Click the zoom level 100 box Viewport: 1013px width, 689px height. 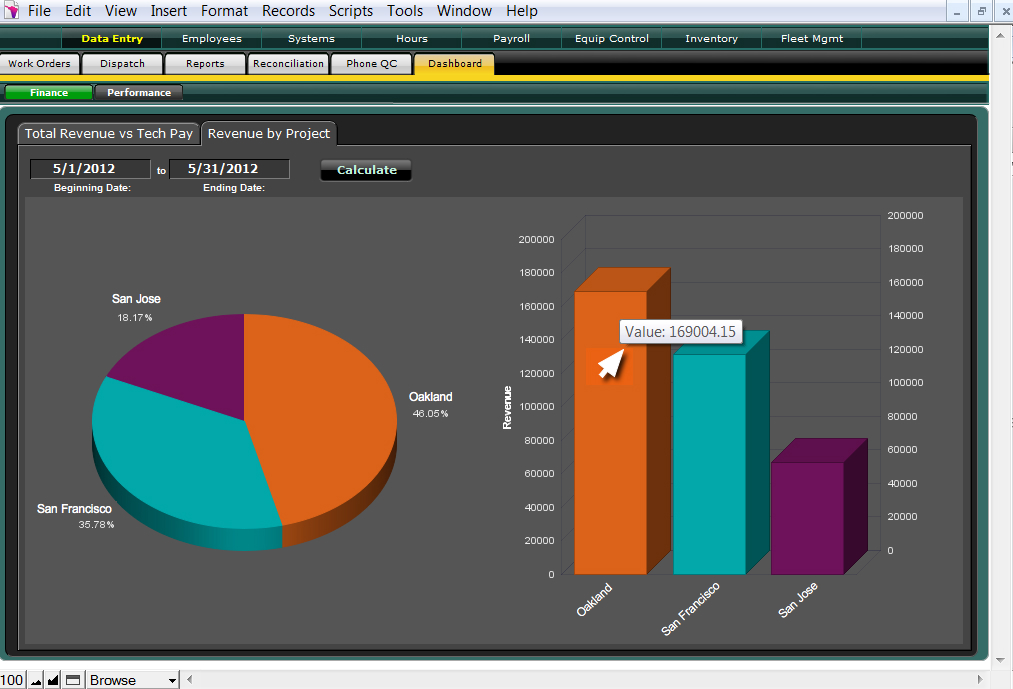coord(13,680)
